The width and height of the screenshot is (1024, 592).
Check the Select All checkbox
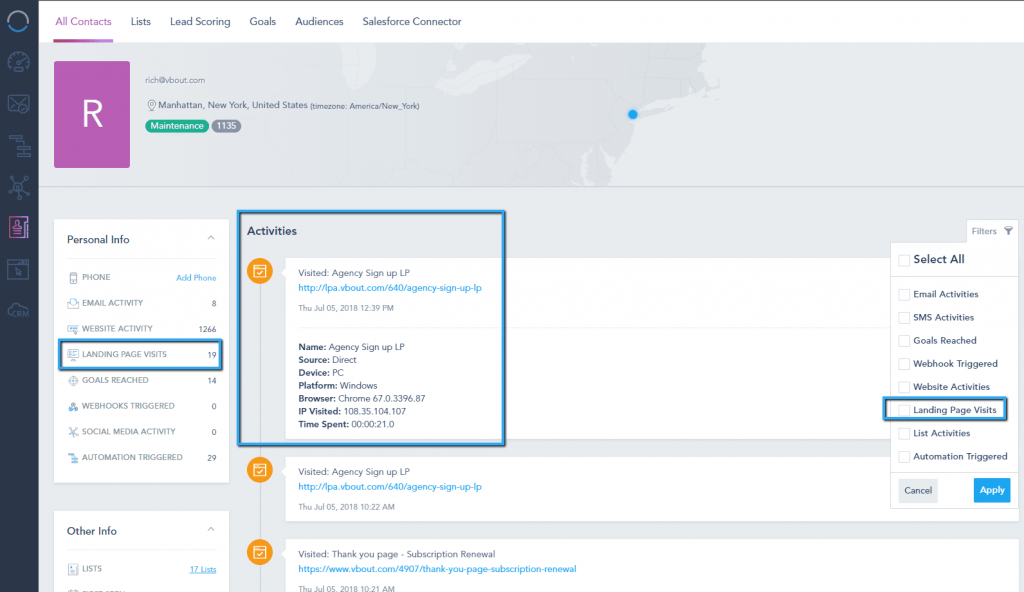[x=904, y=260]
